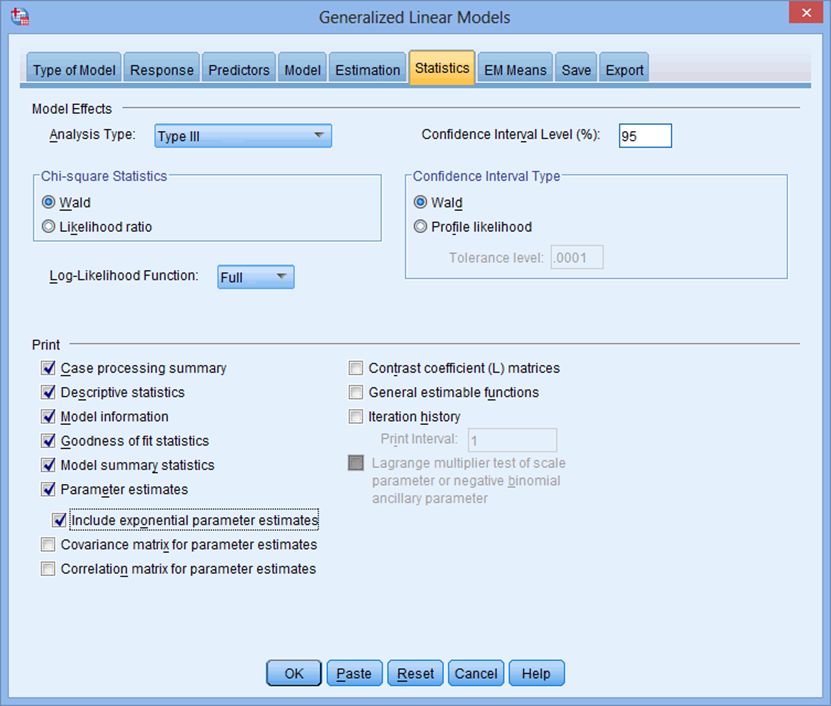831x706 pixels.
Task: Enable Contrast coefficient (L) matrices
Action: [x=356, y=367]
